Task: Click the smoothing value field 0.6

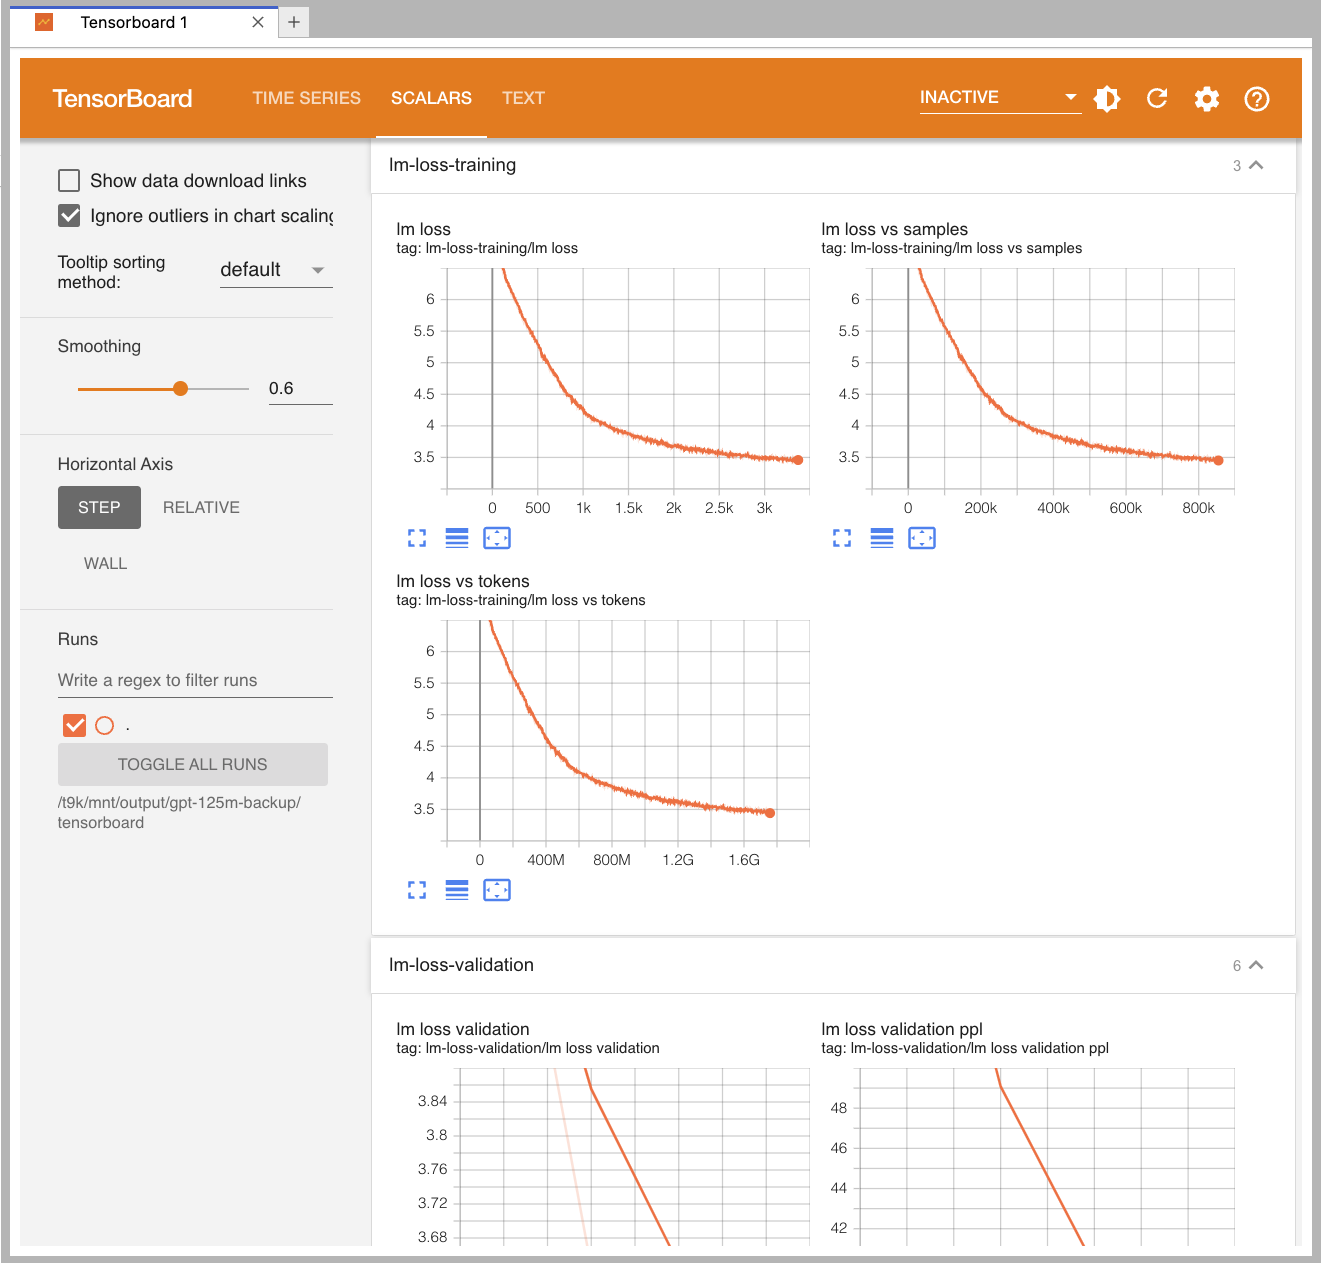Action: pos(300,388)
